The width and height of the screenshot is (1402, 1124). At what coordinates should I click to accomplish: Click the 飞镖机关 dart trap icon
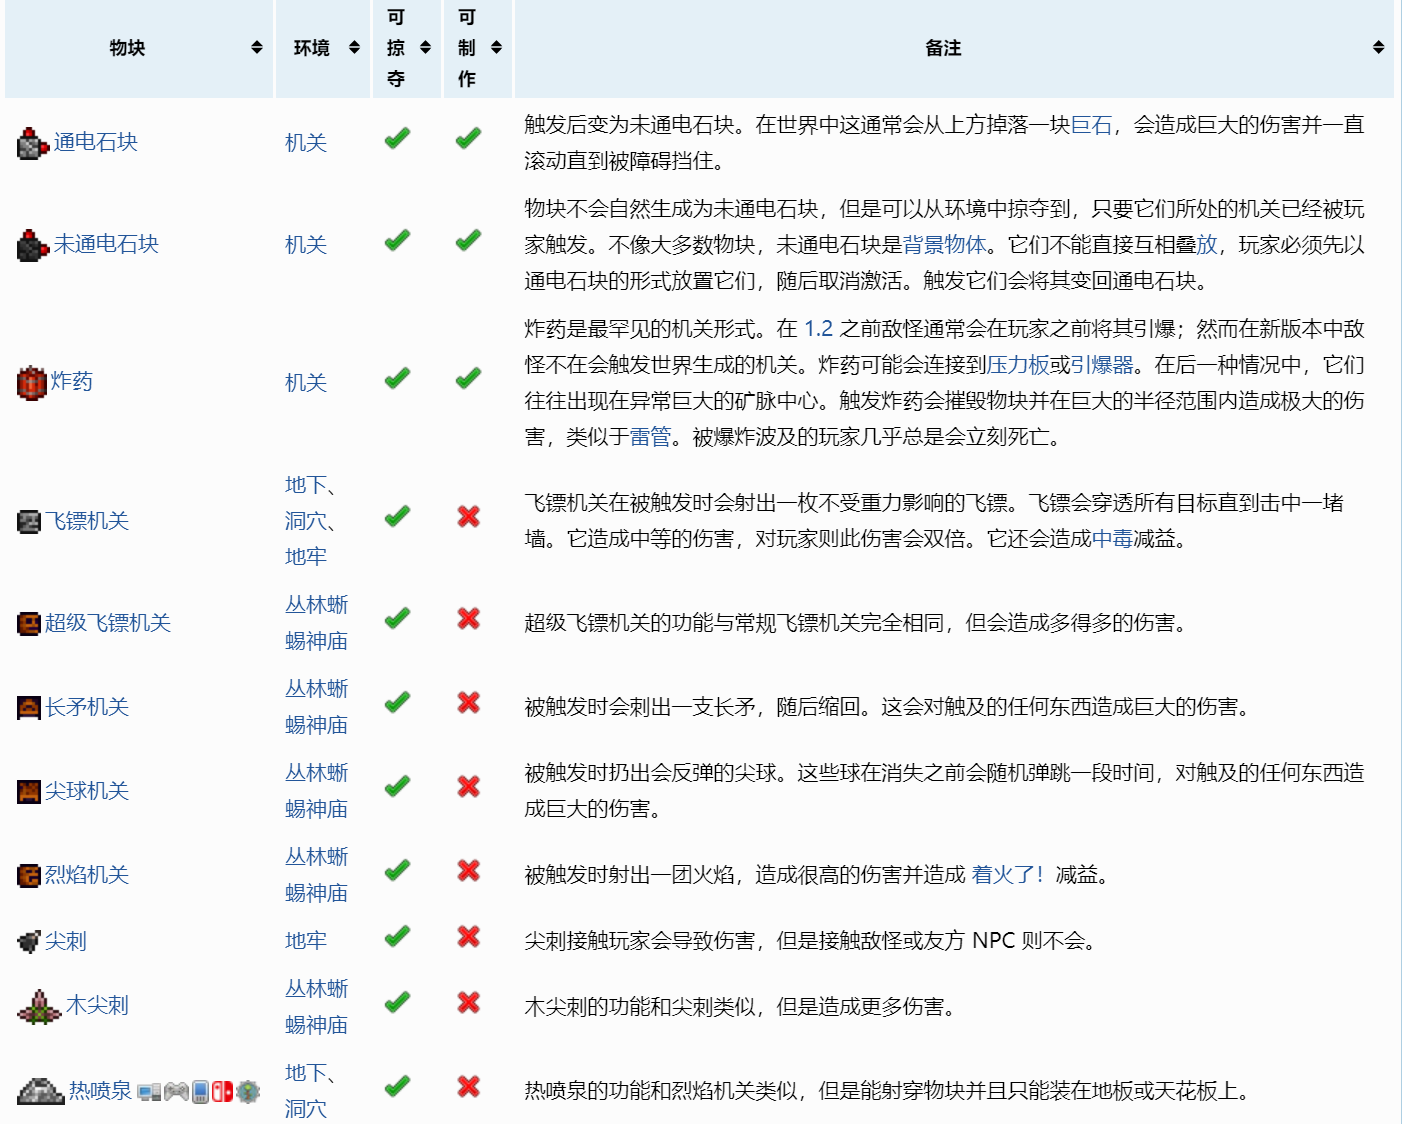(29, 521)
